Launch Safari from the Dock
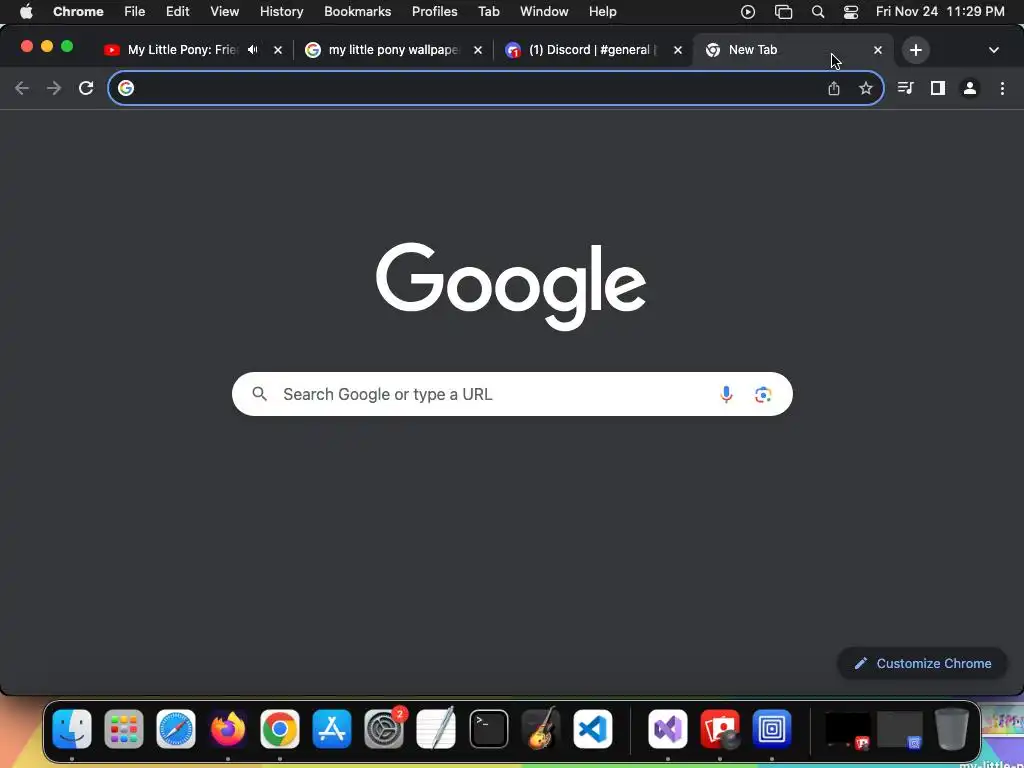1024x768 pixels. point(176,729)
